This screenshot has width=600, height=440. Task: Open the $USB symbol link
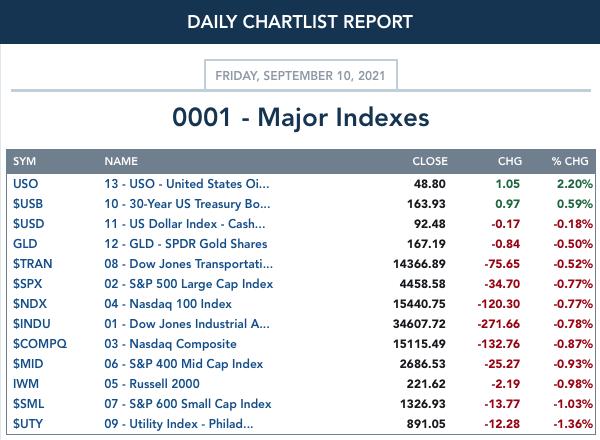point(28,204)
